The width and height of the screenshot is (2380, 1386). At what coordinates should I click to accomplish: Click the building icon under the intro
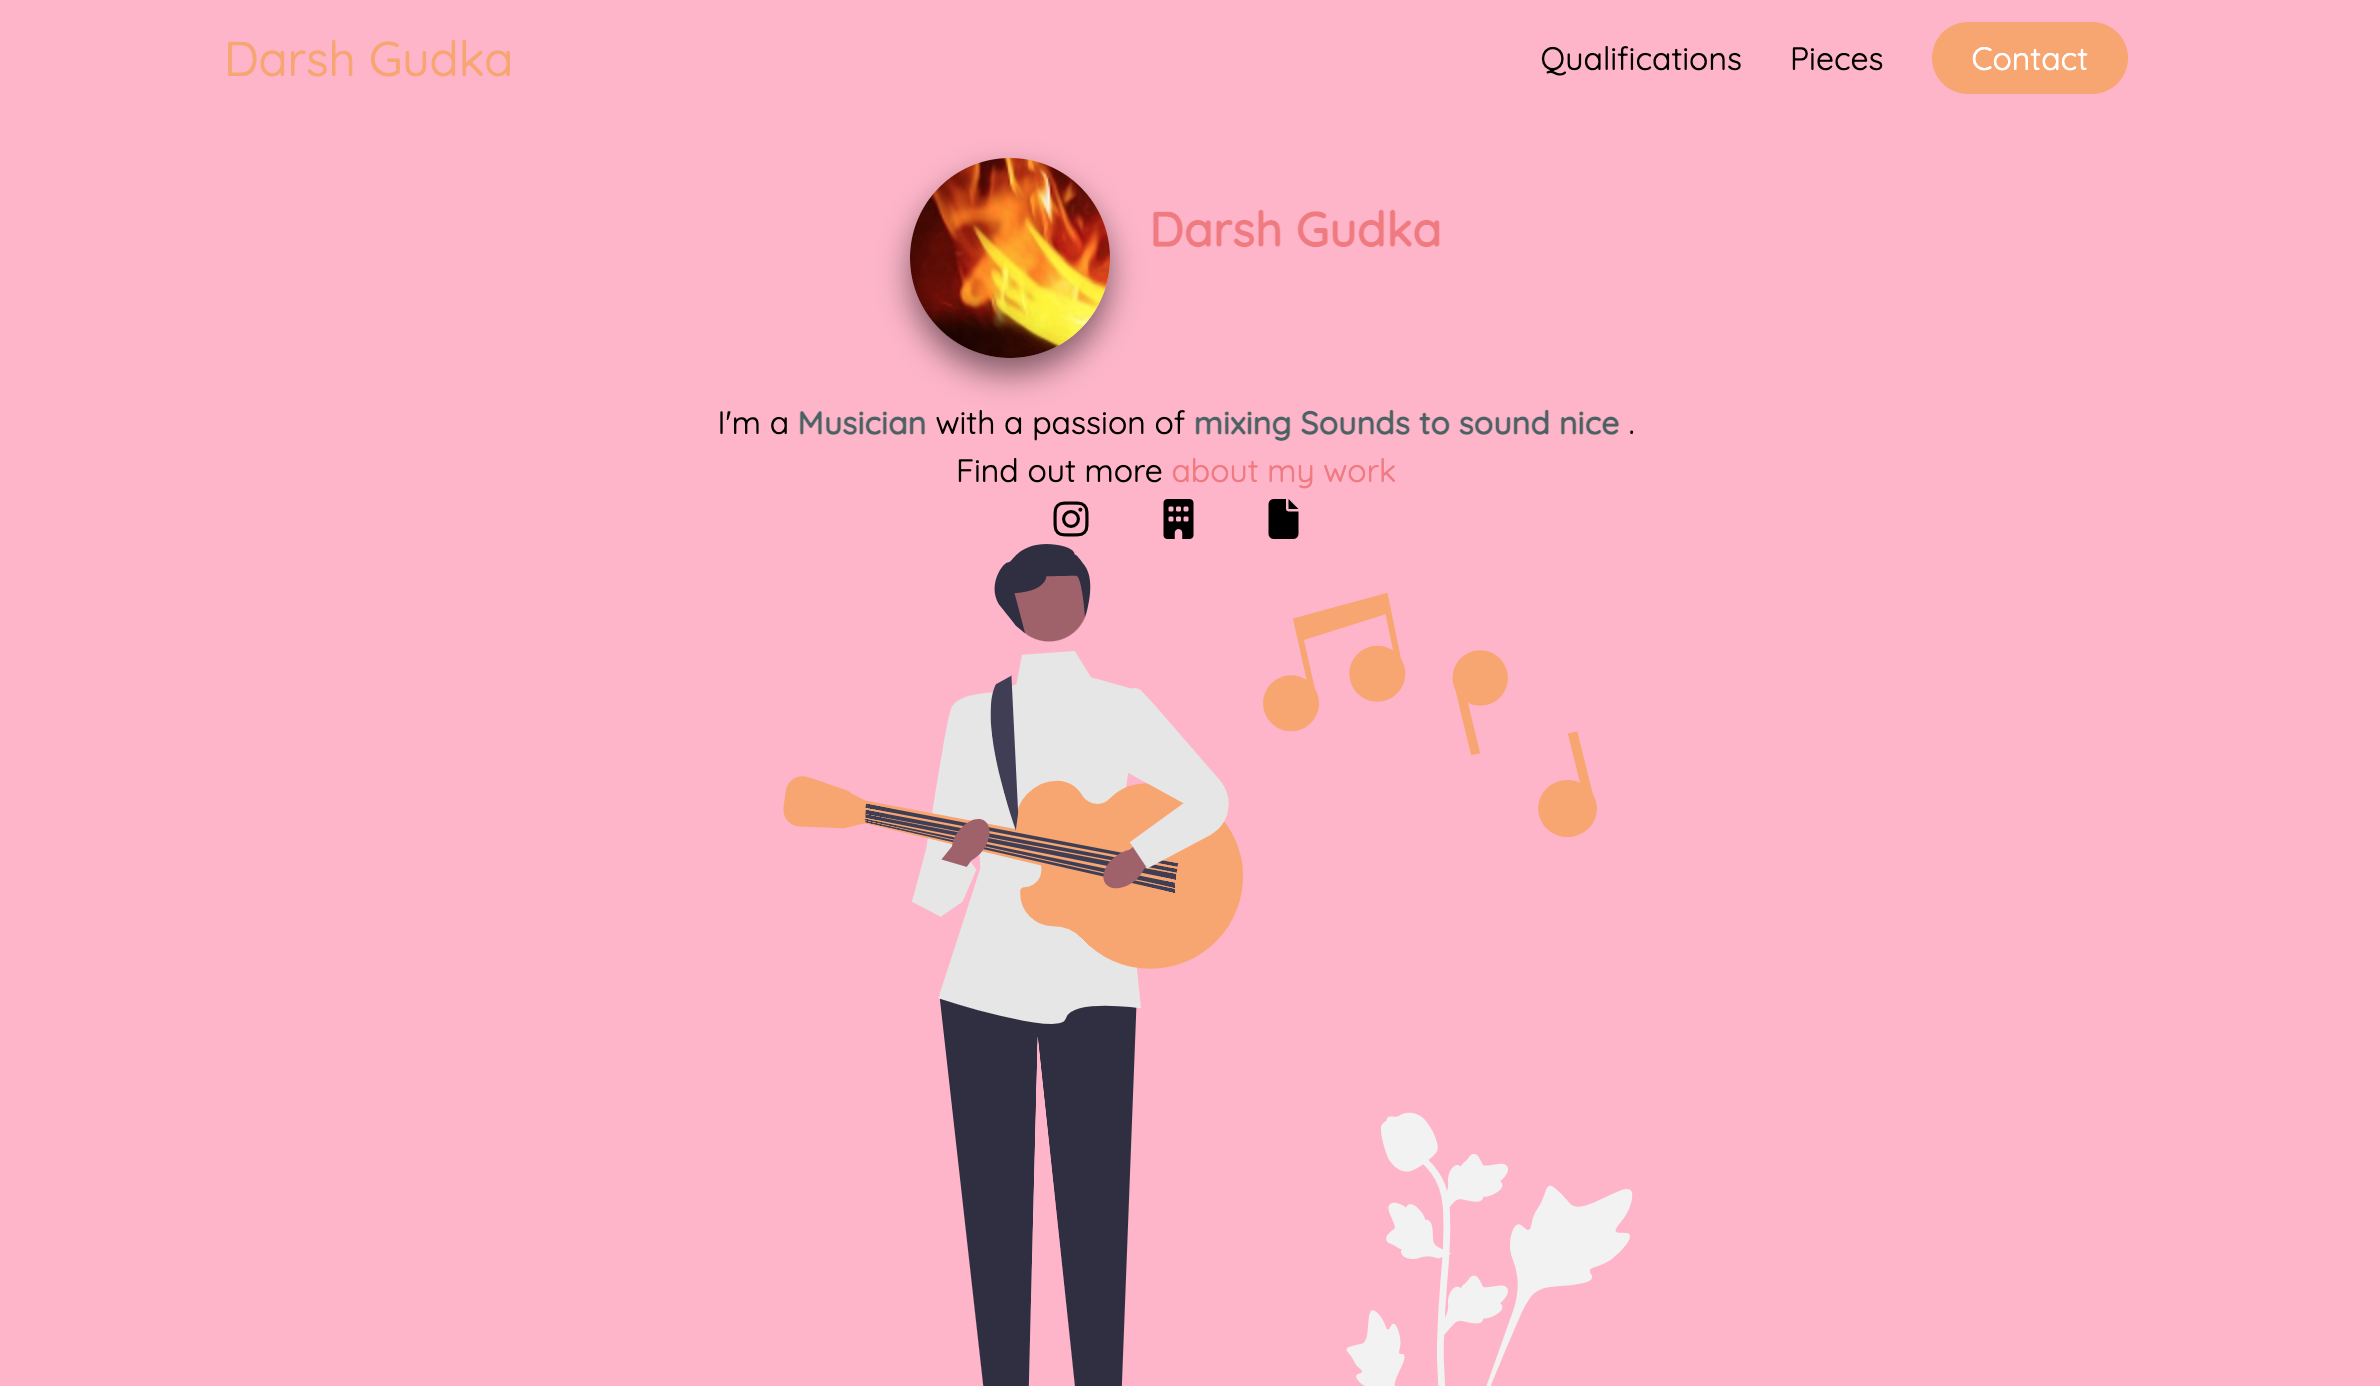(x=1178, y=519)
